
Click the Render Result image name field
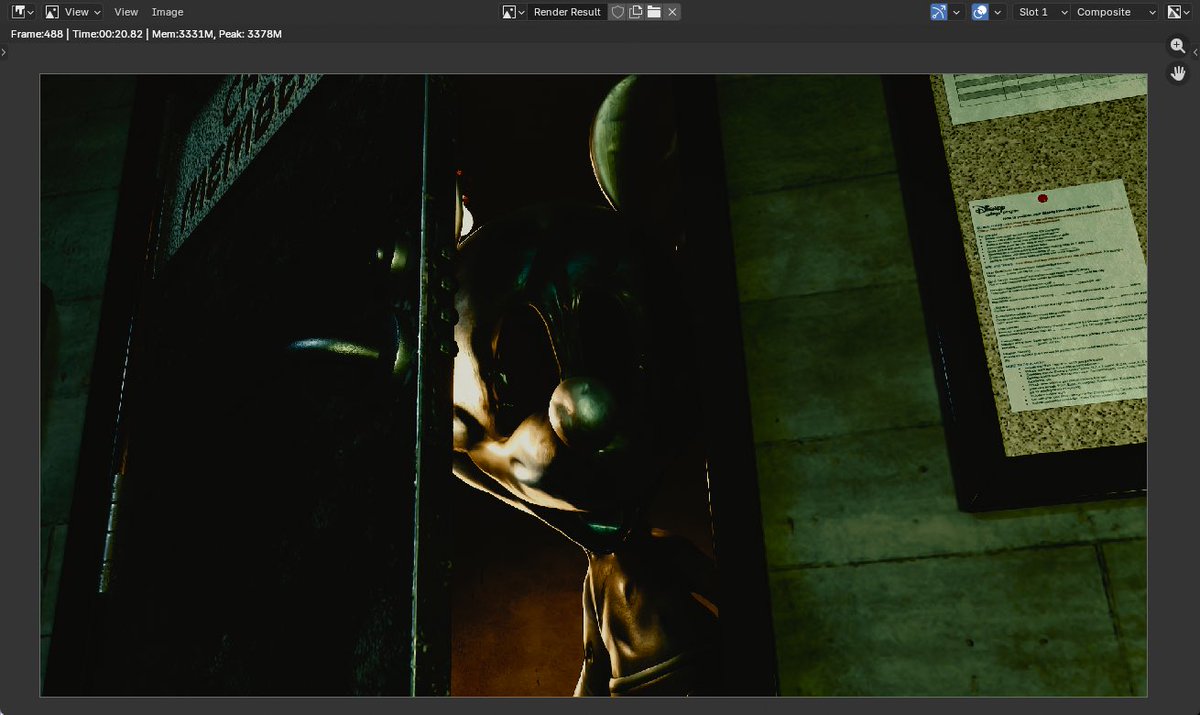click(567, 12)
